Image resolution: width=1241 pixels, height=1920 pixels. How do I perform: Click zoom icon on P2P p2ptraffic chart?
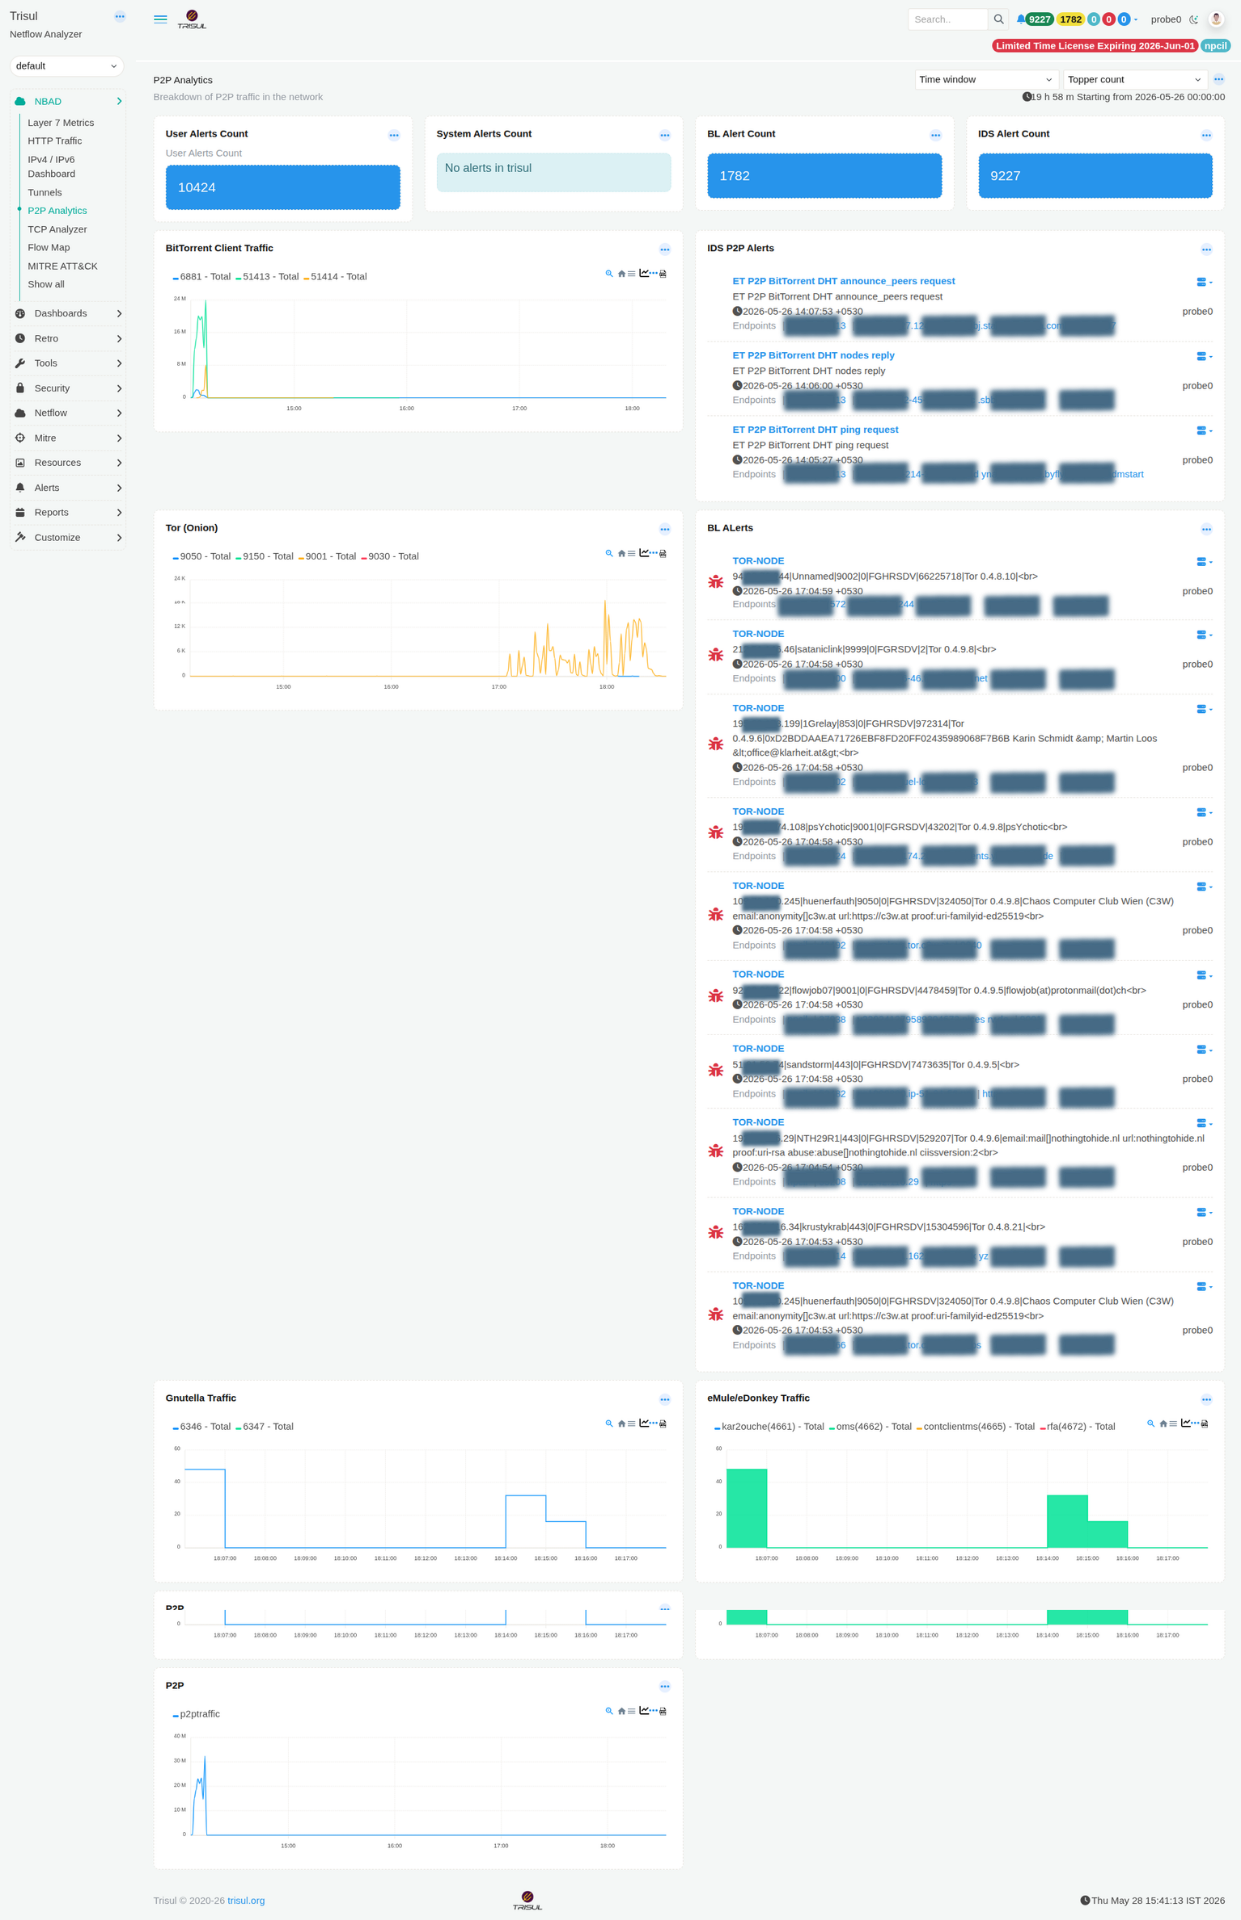click(609, 1711)
